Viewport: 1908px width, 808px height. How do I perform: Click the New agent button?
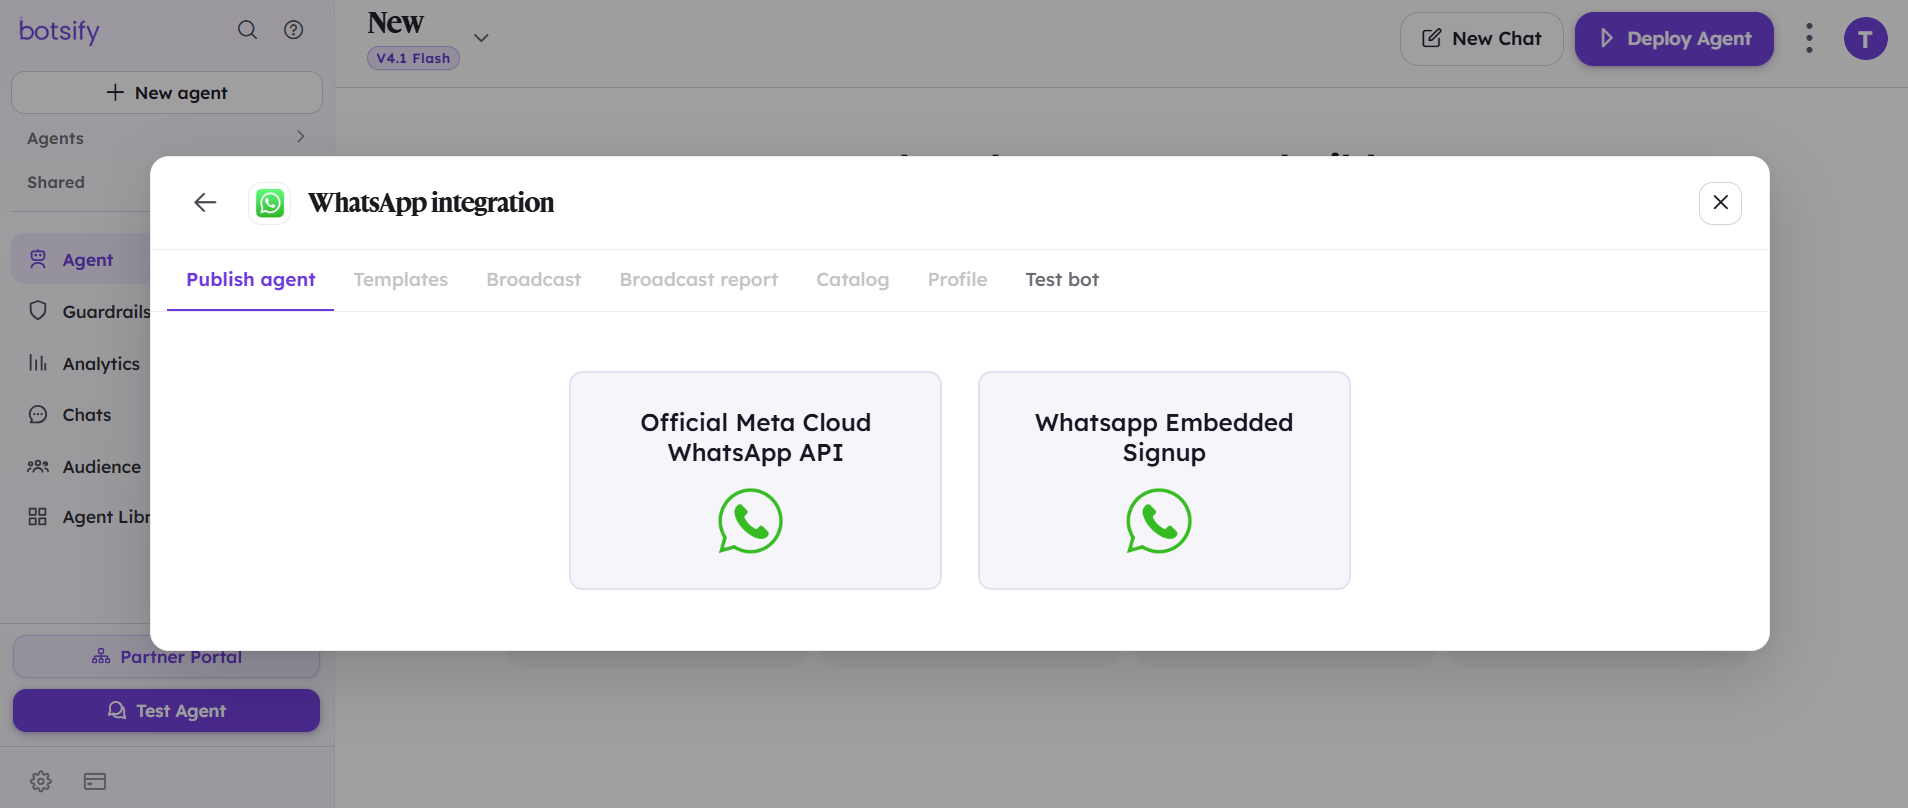coord(167,92)
